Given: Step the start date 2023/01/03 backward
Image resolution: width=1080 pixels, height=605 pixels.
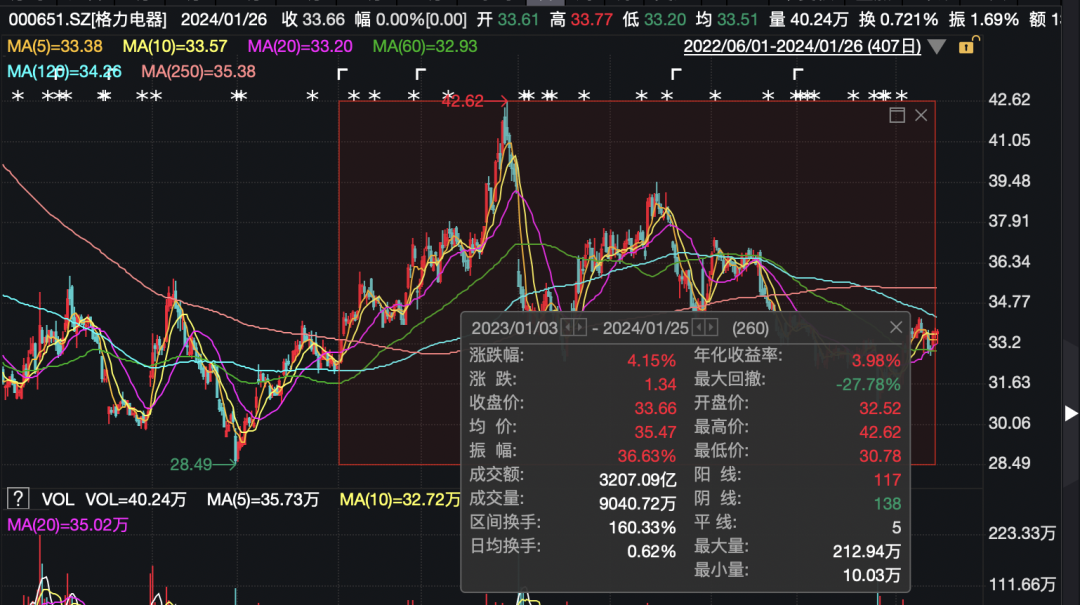Looking at the screenshot, I should 568,327.
